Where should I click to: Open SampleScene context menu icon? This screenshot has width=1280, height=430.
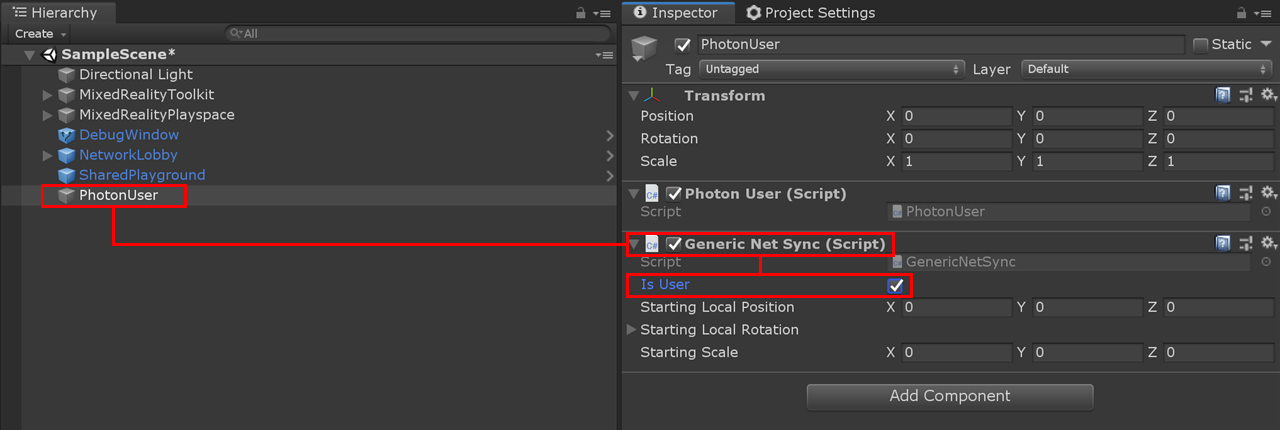(x=603, y=55)
